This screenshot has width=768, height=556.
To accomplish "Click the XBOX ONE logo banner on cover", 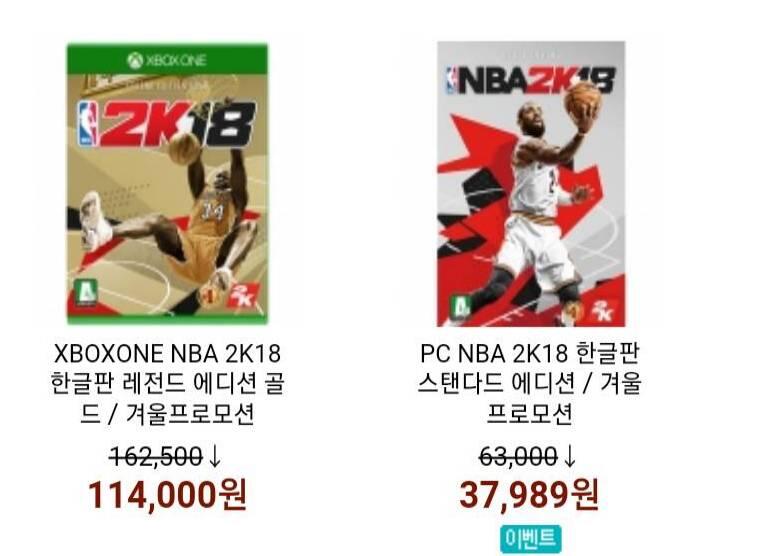I will 168,60.
